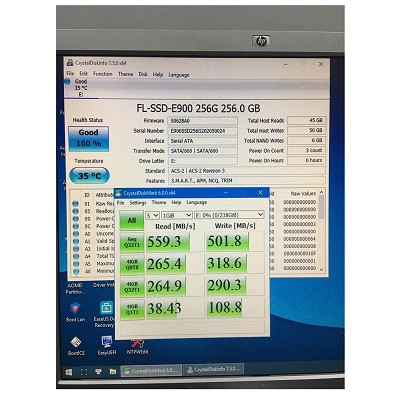
Task: Click the taskbar network computers icon
Action: click(x=98, y=371)
